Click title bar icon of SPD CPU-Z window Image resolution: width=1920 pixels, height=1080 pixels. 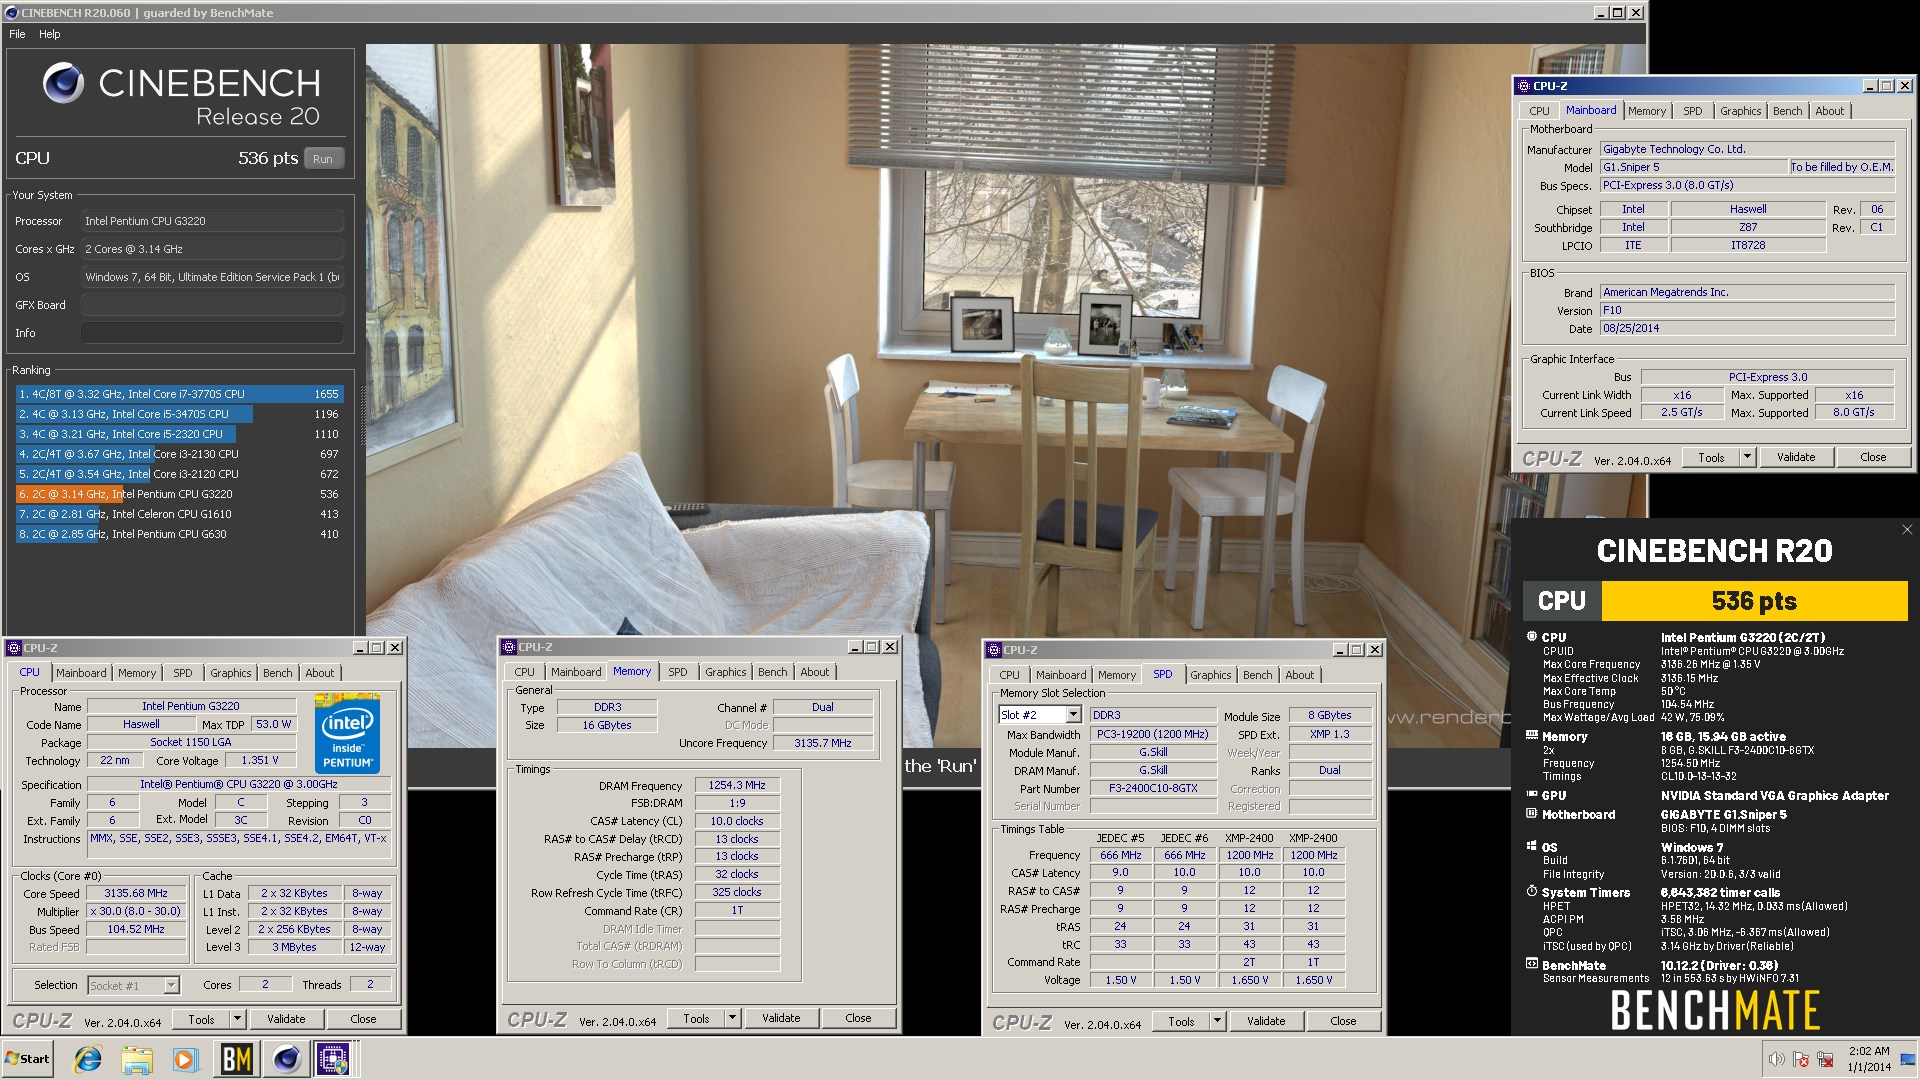coord(994,650)
